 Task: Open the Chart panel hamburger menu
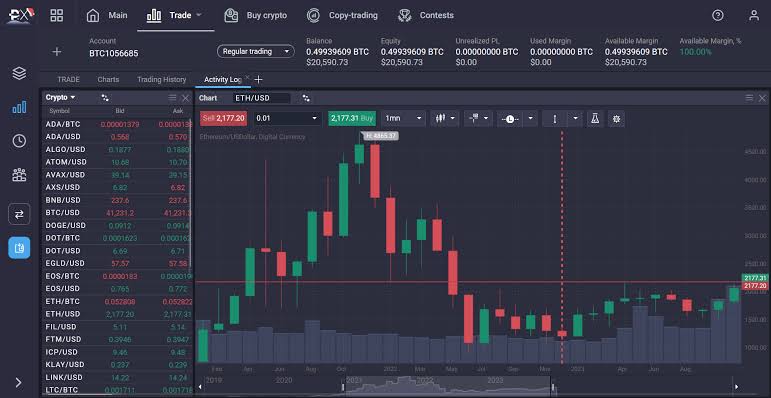click(749, 98)
